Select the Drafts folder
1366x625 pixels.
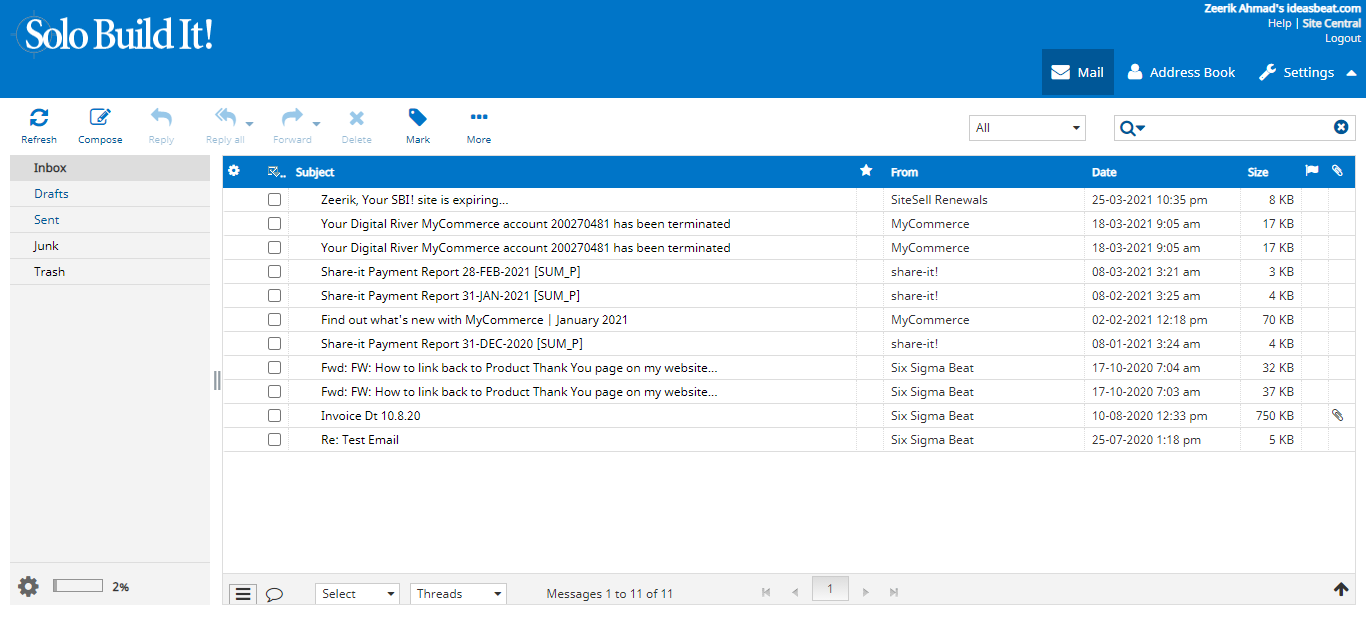(x=110, y=194)
